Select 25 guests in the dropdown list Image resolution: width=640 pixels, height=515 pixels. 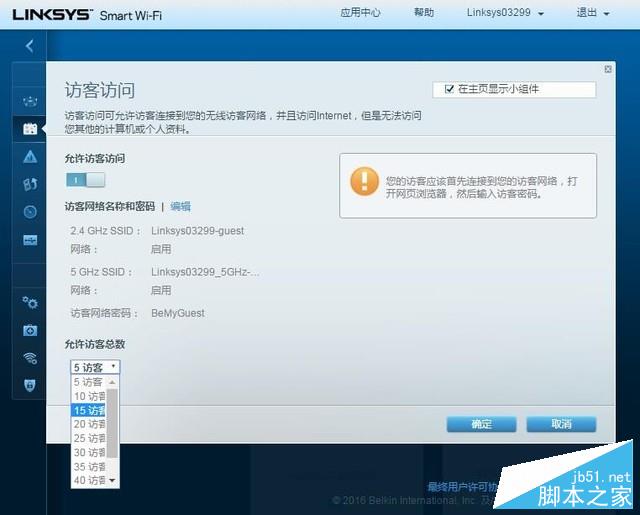coord(88,438)
